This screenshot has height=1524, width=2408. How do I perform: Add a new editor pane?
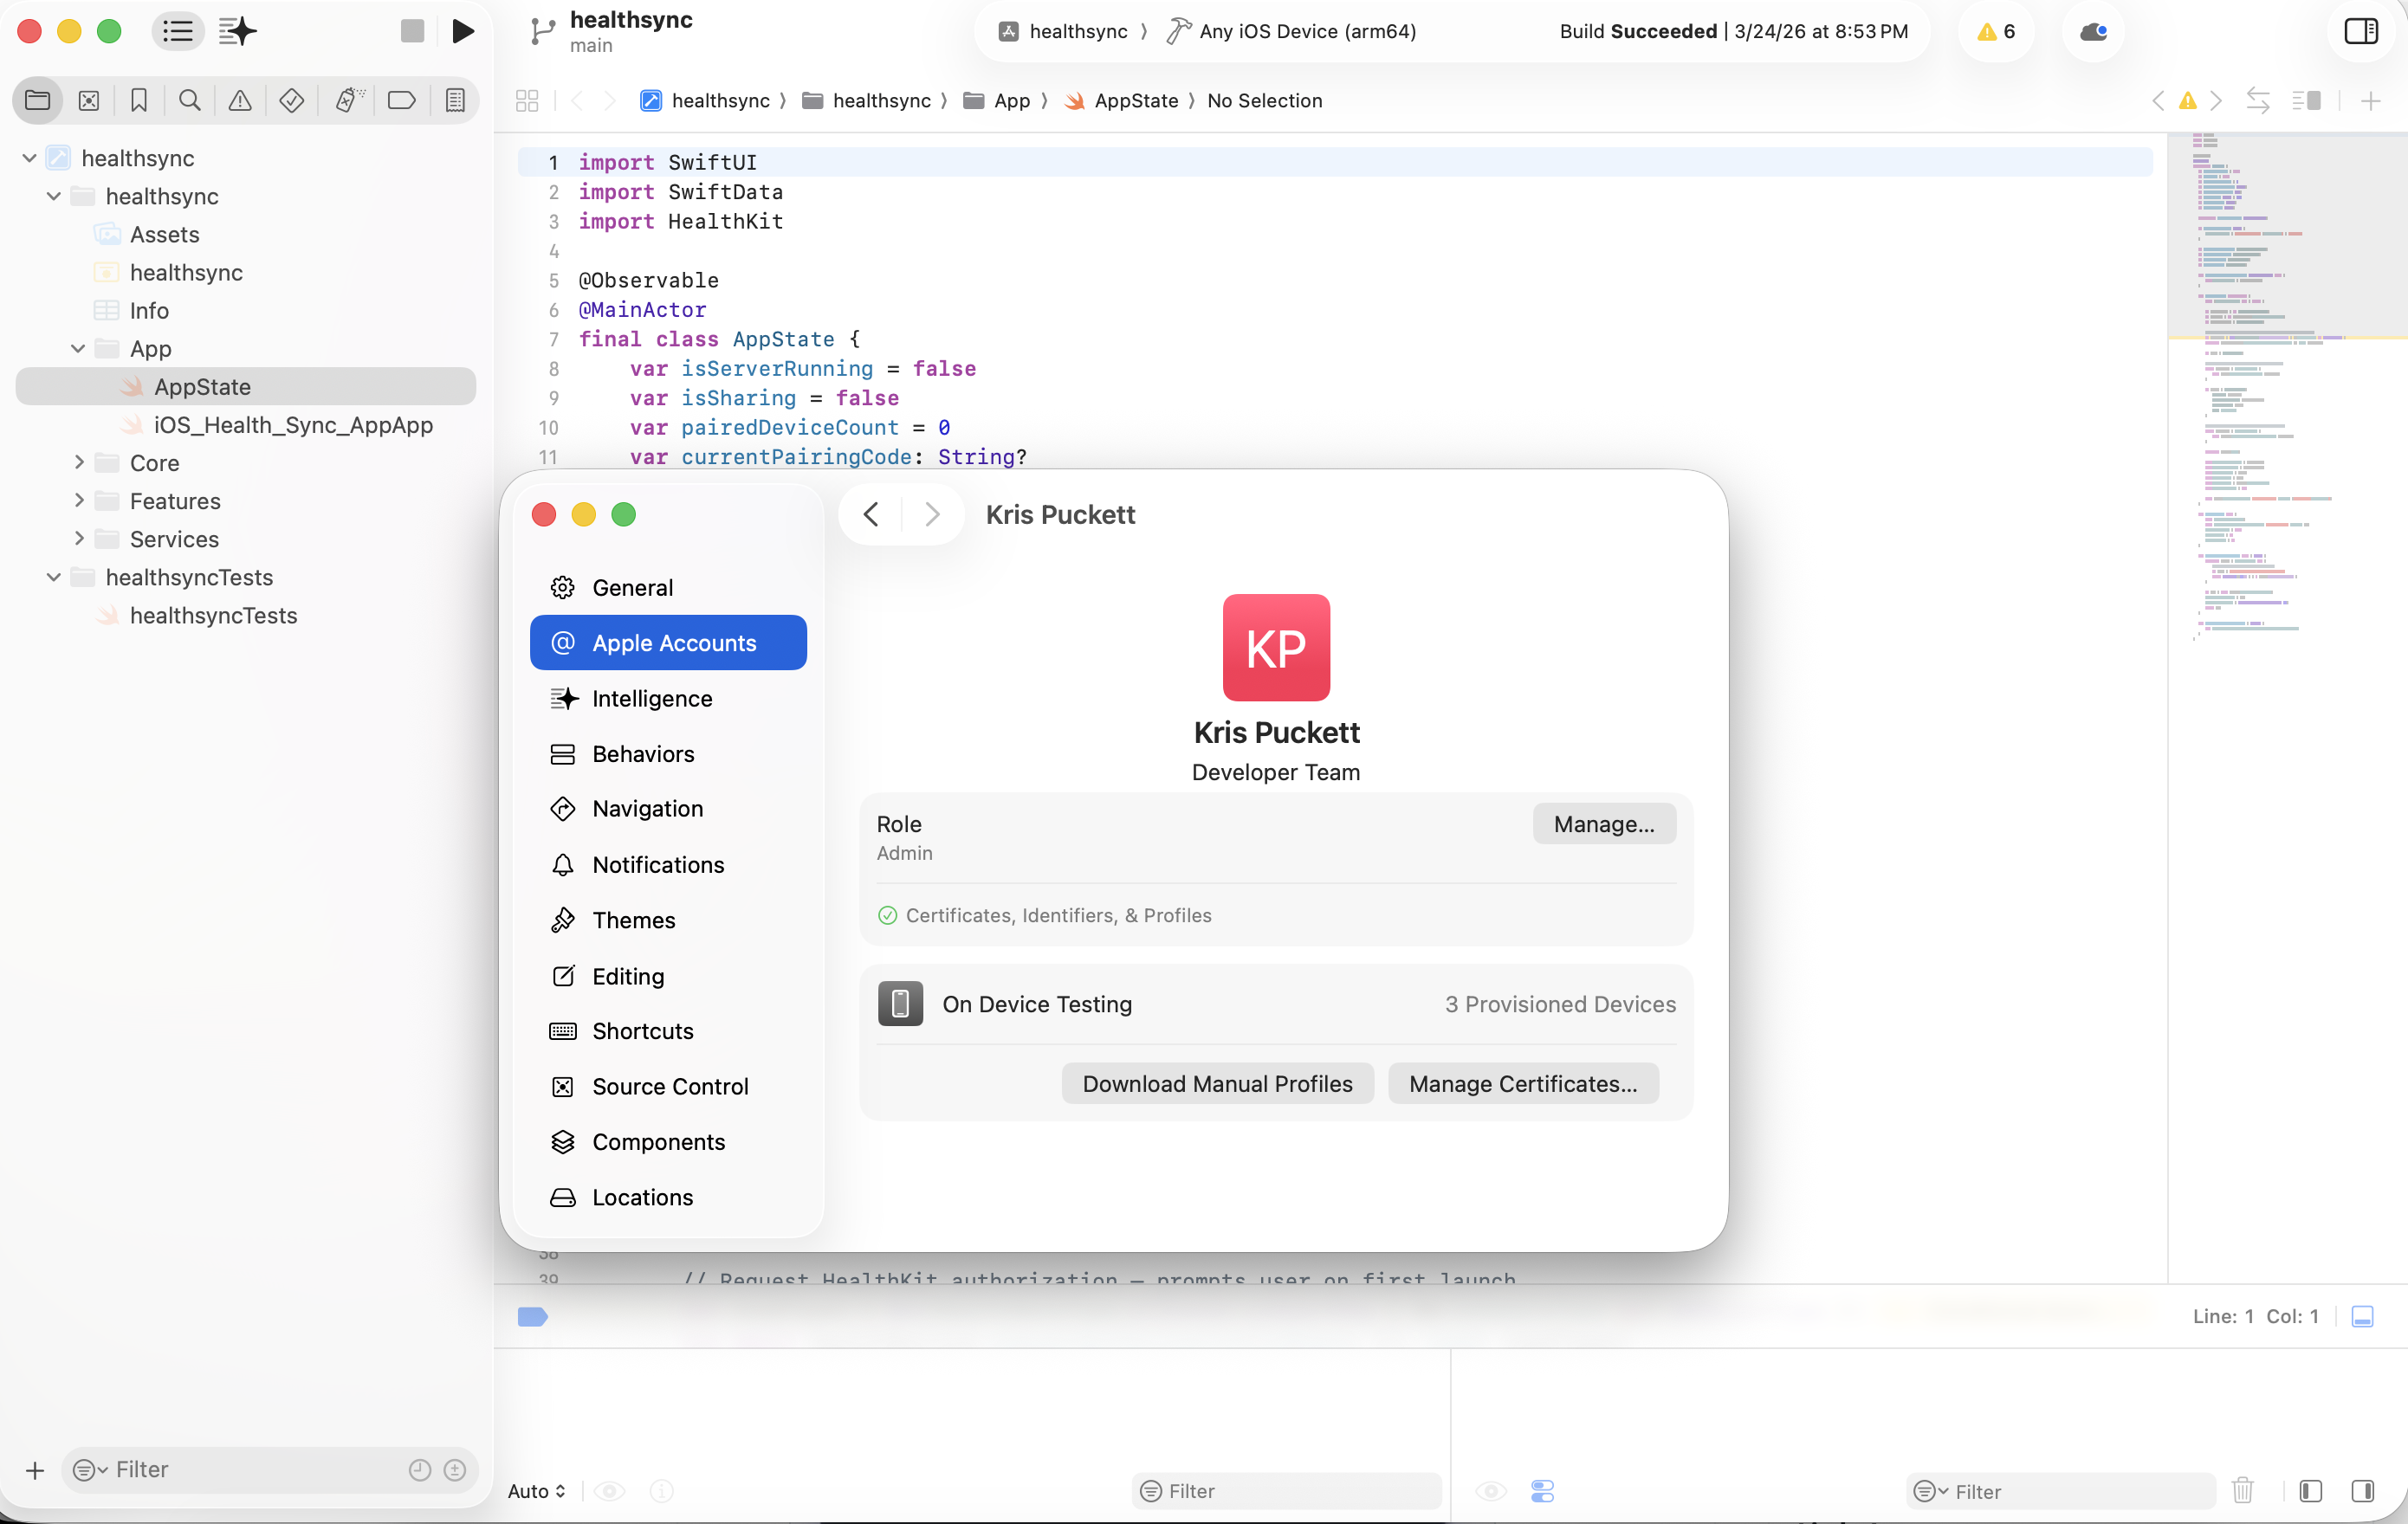2370,100
